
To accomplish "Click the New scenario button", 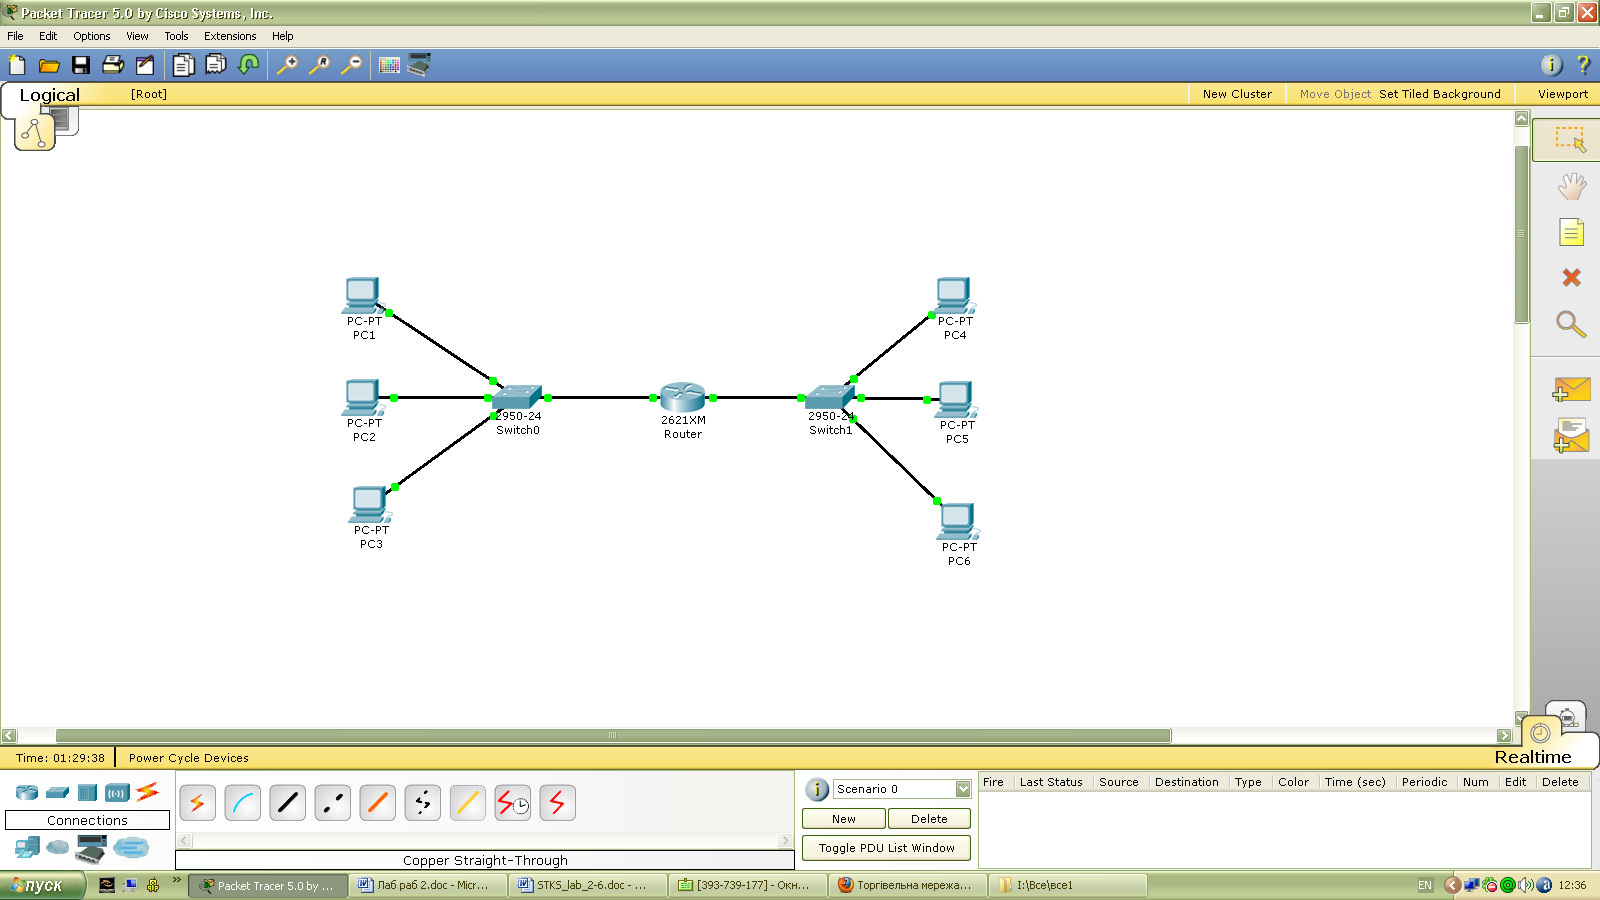I will [844, 819].
